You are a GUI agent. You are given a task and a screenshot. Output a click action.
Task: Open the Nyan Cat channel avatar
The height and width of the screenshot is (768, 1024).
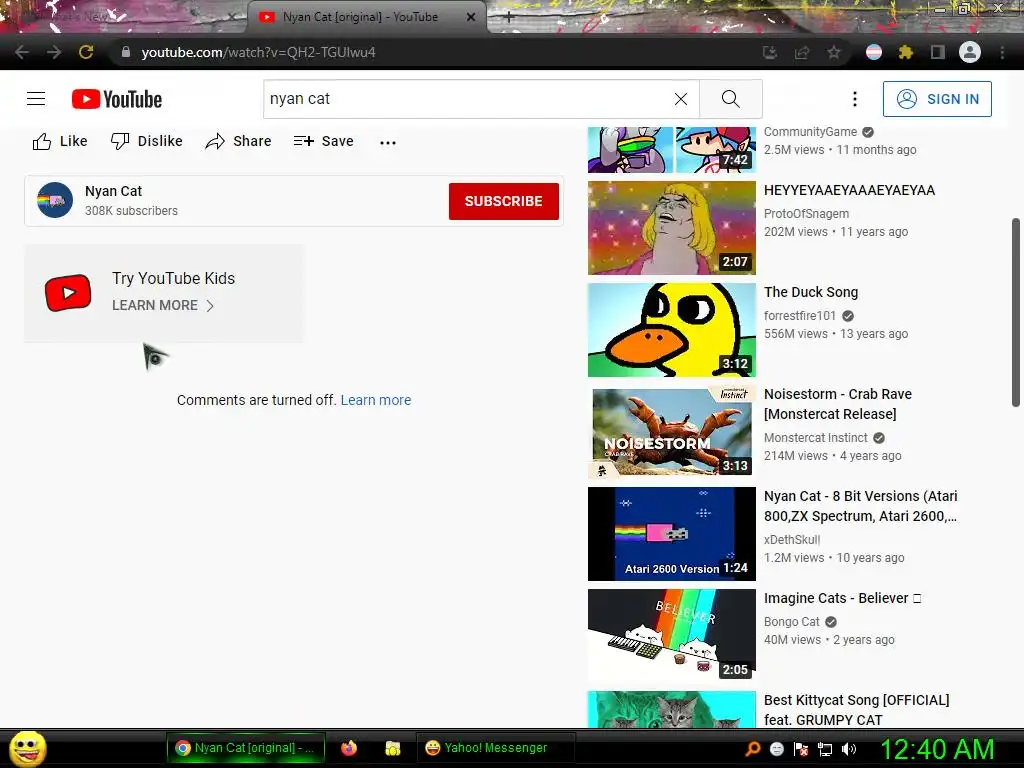tap(55, 200)
